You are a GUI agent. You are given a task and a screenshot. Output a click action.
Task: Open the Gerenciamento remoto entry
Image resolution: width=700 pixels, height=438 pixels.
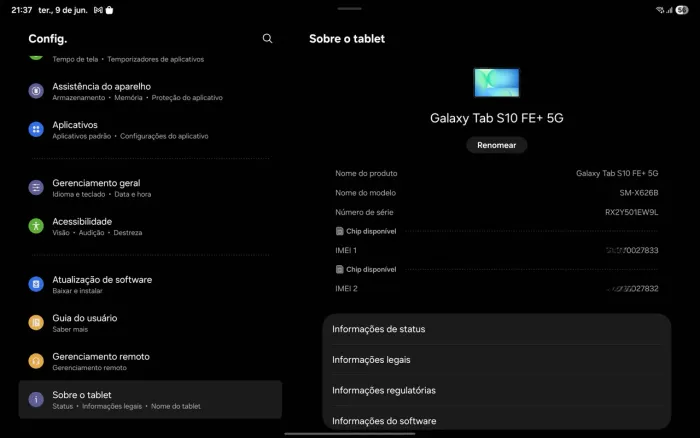pos(150,361)
